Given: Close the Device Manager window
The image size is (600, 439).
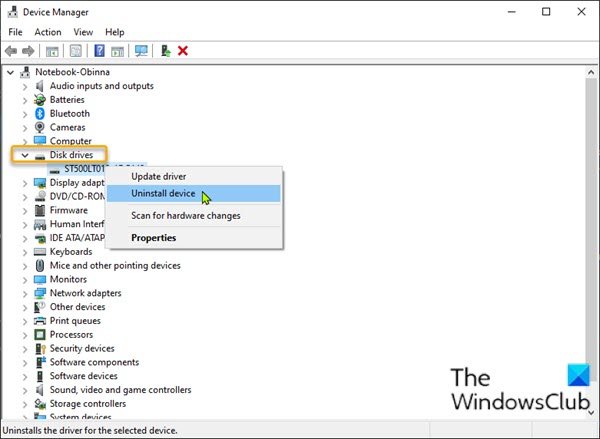Looking at the screenshot, I should pos(581,12).
